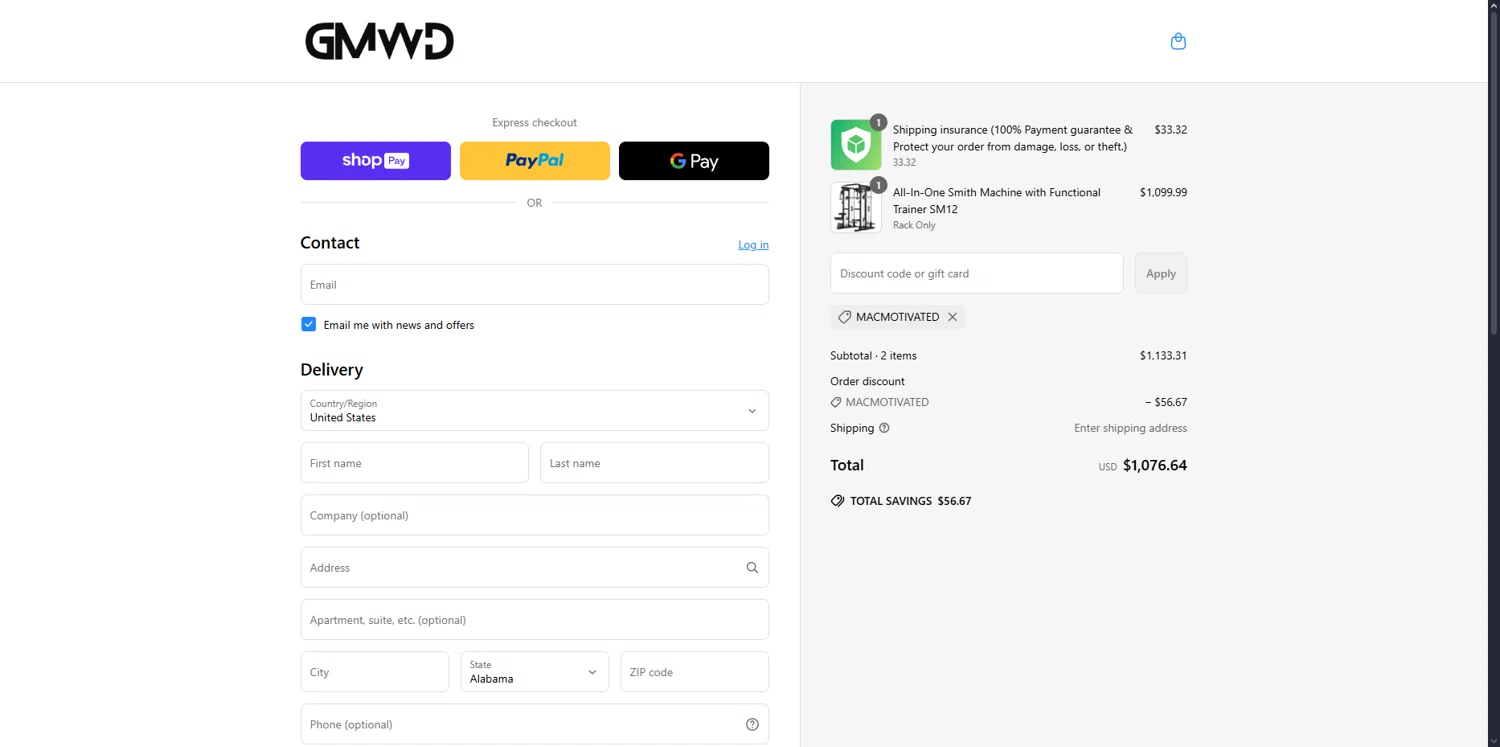
Task: Click the discount amount − $56.67
Action: pos(1166,402)
